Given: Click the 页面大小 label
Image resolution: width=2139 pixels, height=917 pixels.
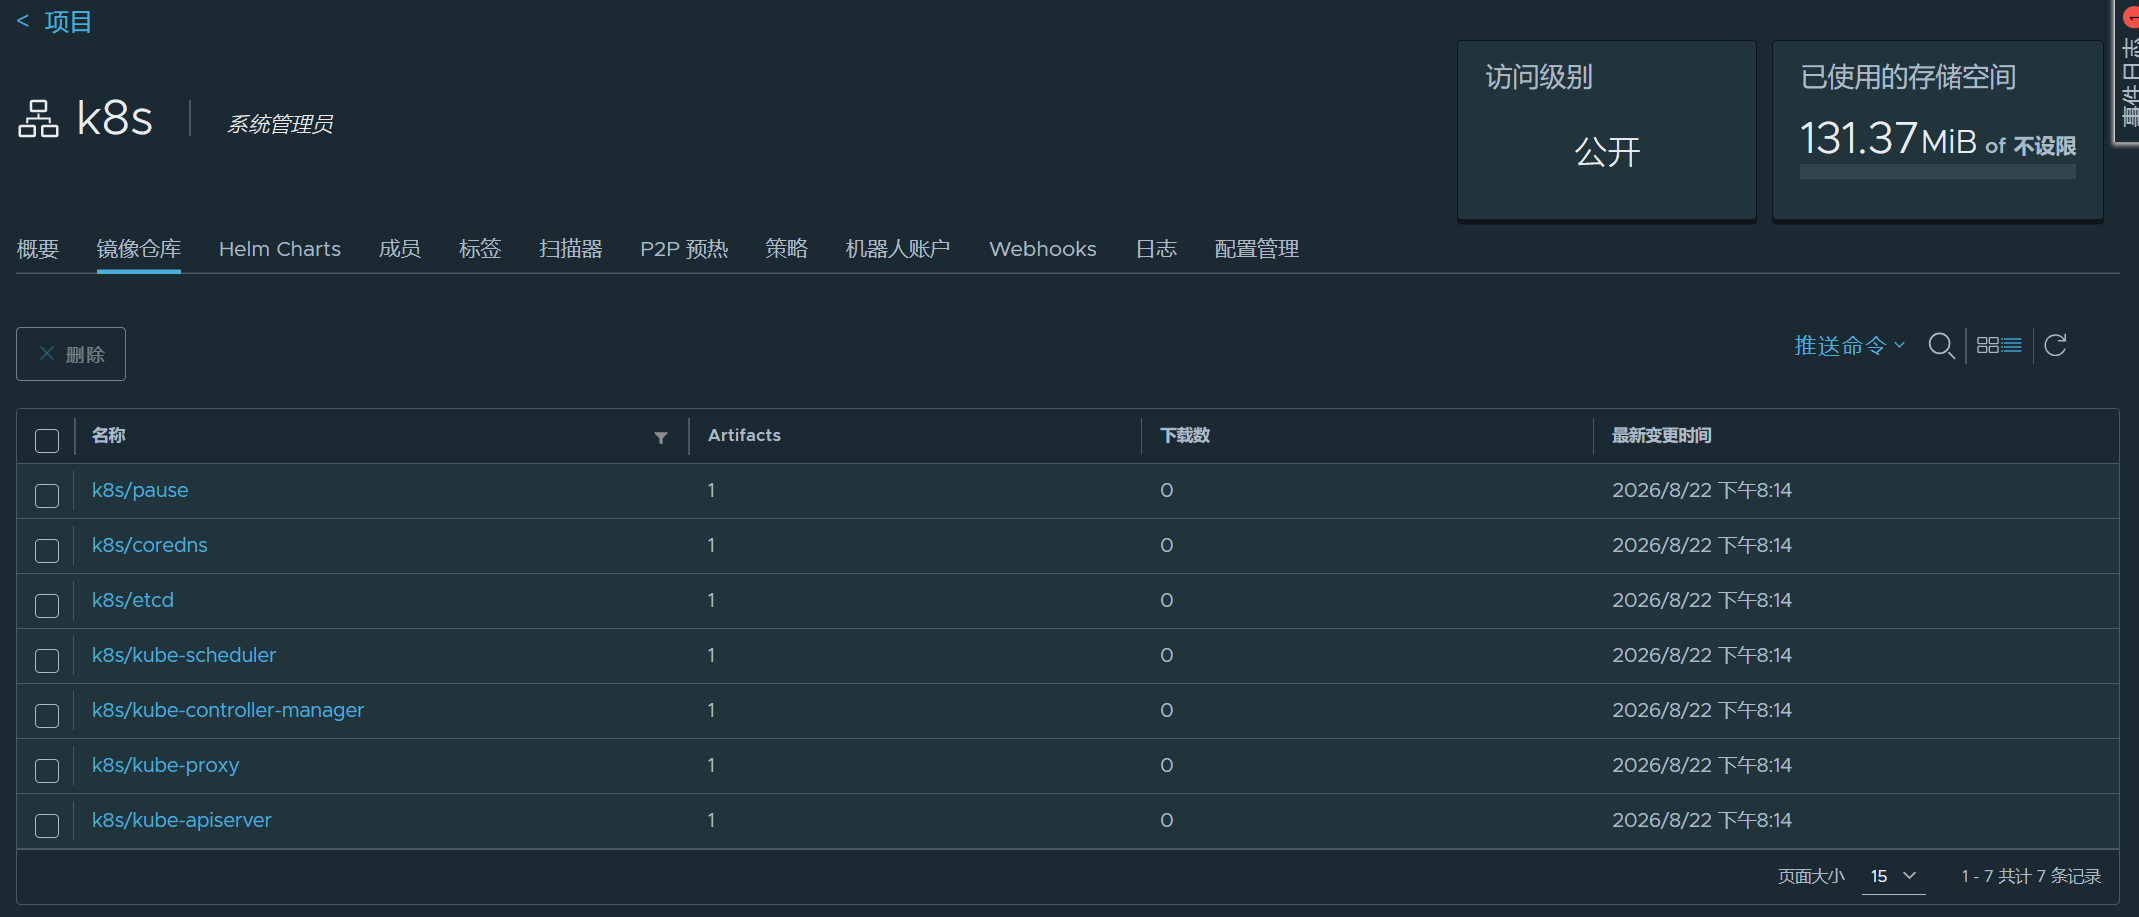Looking at the screenshot, I should (x=1811, y=876).
